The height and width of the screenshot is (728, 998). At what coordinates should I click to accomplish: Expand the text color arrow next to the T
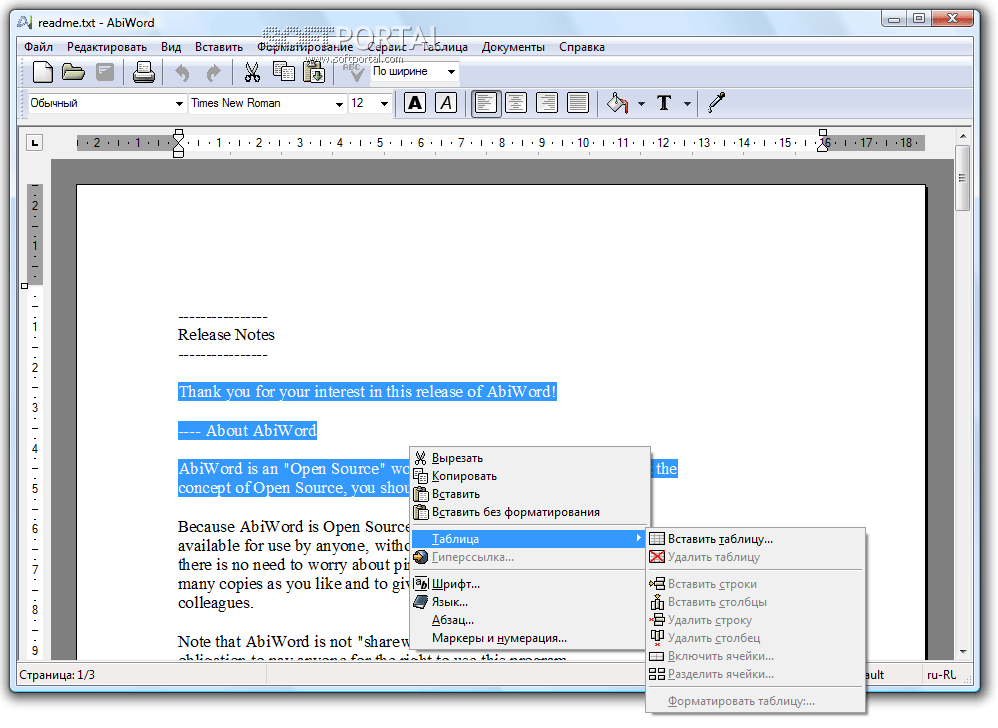tap(687, 103)
